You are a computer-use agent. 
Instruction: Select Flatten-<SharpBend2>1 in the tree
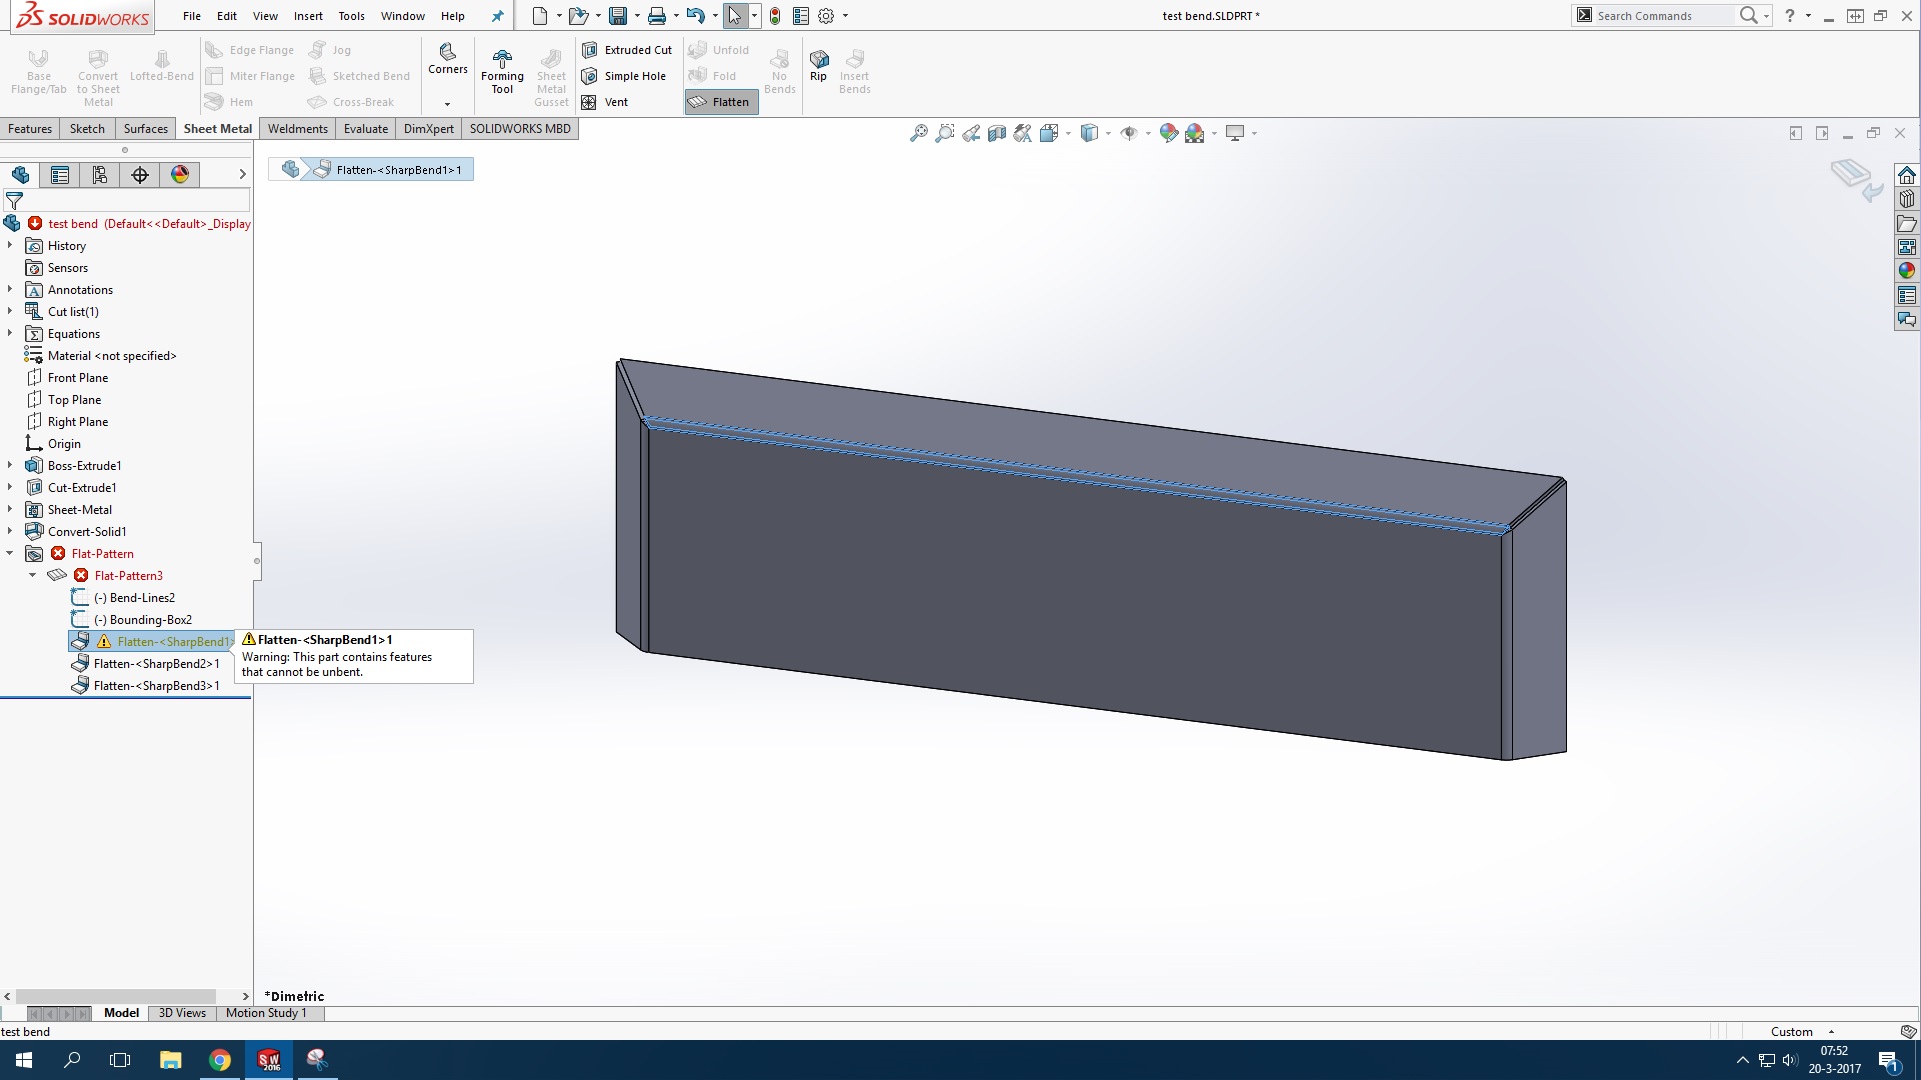pyautogui.click(x=156, y=664)
